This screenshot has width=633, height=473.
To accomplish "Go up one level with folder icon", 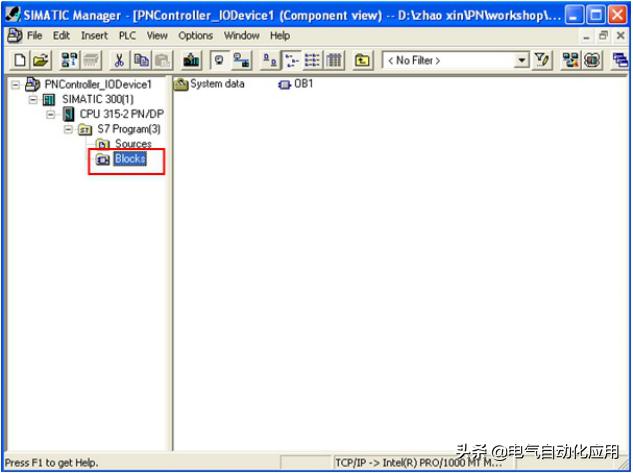I will tap(362, 61).
